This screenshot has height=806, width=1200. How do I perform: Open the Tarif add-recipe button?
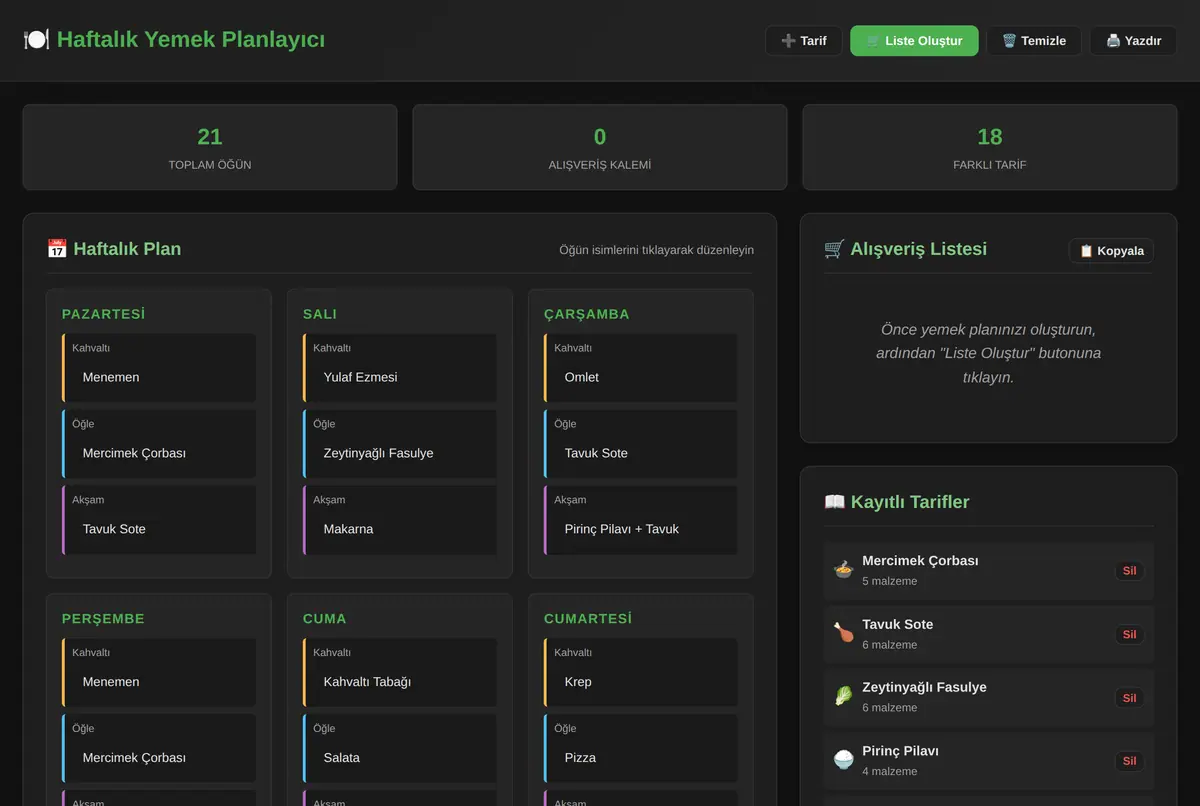click(804, 41)
